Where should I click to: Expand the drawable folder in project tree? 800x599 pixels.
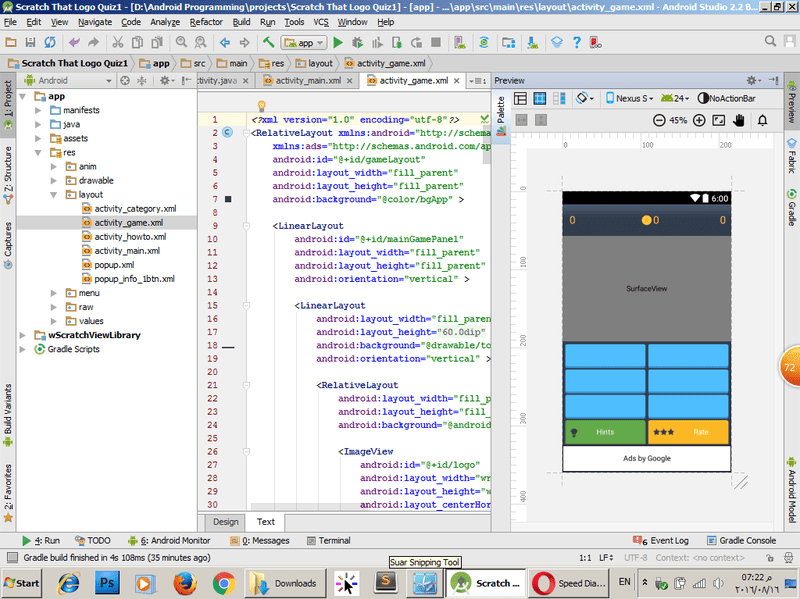click(x=54, y=180)
